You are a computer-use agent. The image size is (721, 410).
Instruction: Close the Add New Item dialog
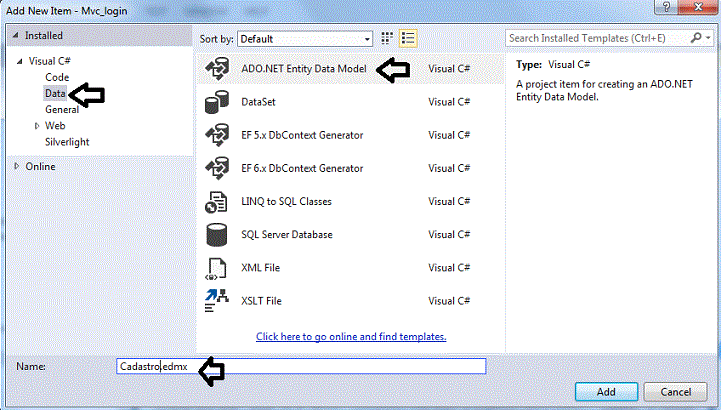click(x=698, y=6)
